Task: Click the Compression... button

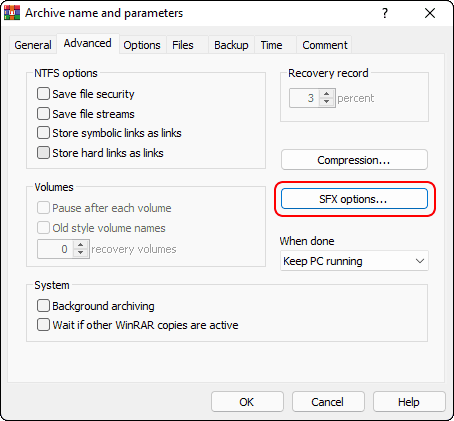Action: tap(354, 160)
